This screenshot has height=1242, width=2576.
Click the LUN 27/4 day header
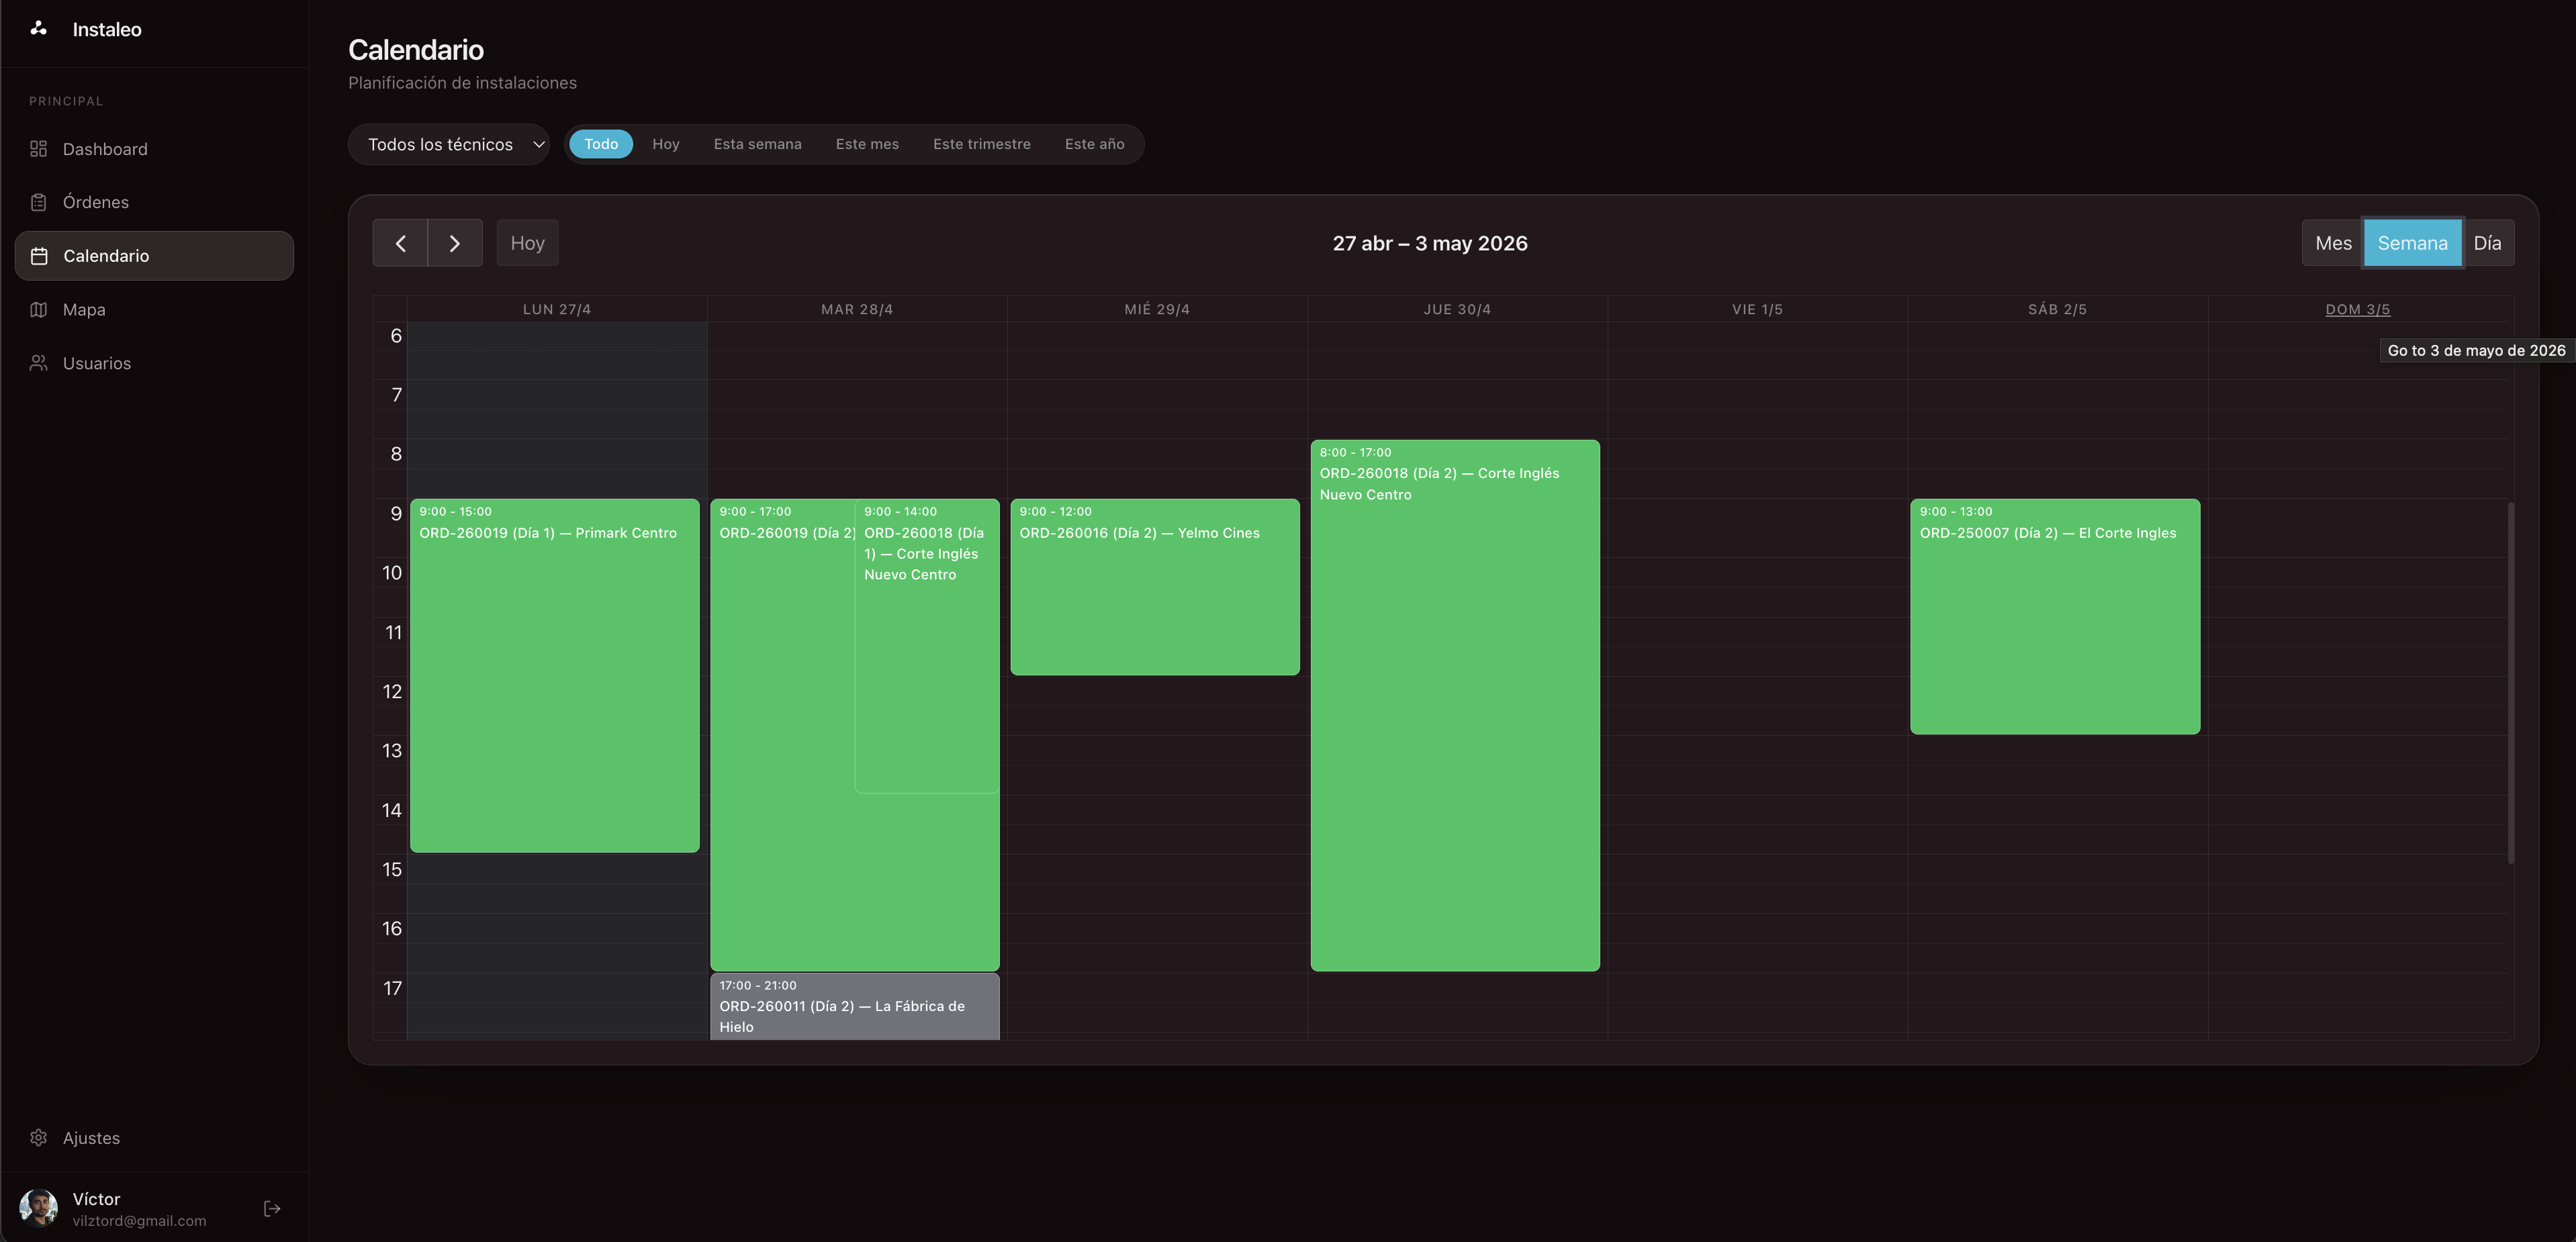pyautogui.click(x=557, y=310)
